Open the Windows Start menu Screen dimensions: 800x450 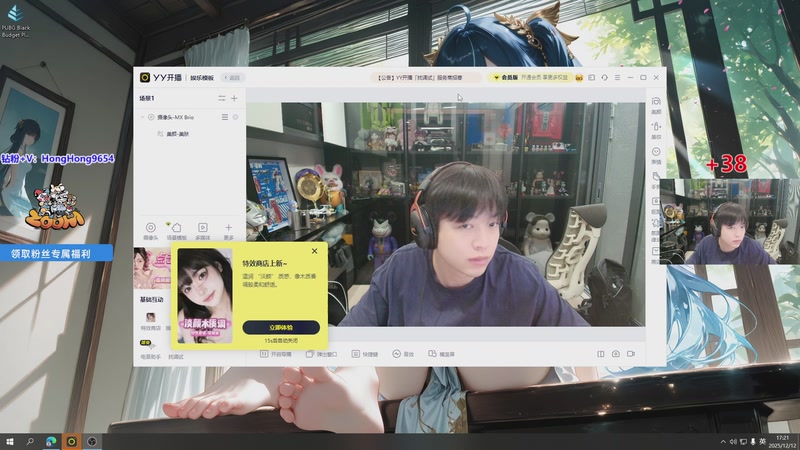[x=10, y=440]
